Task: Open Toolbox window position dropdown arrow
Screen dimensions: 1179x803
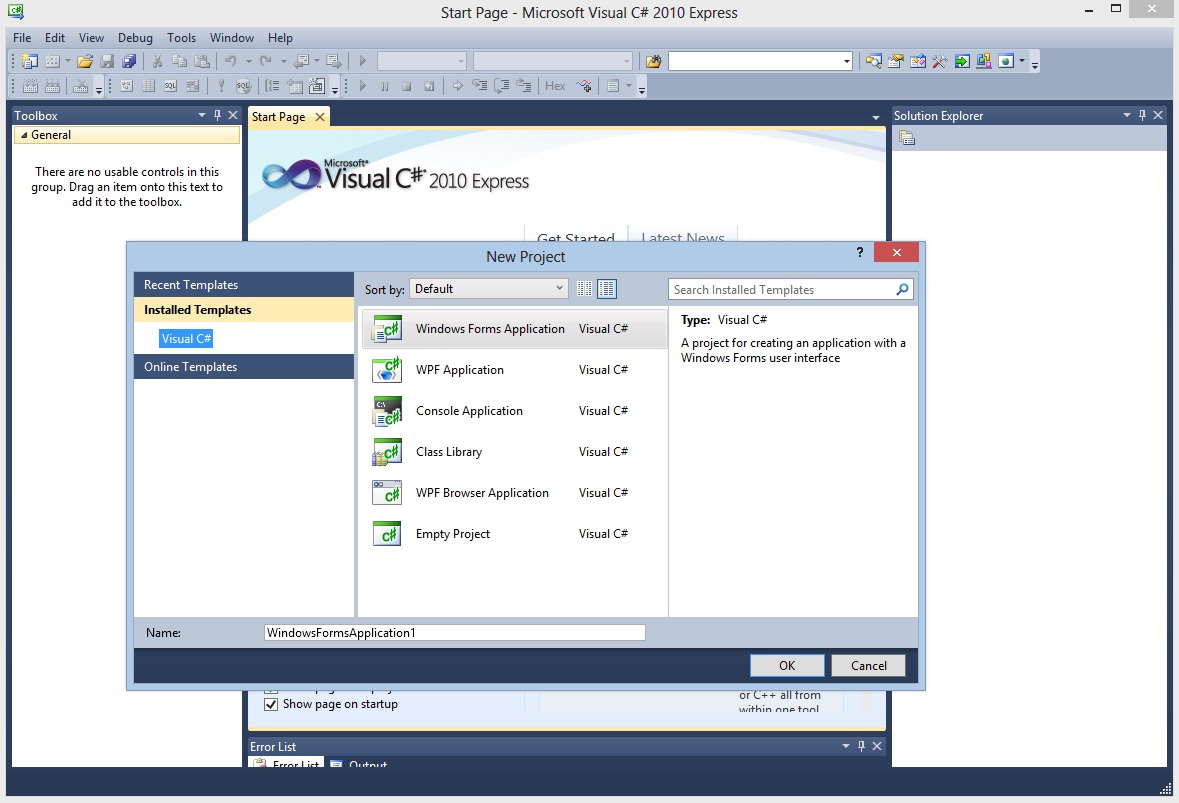Action: point(202,115)
